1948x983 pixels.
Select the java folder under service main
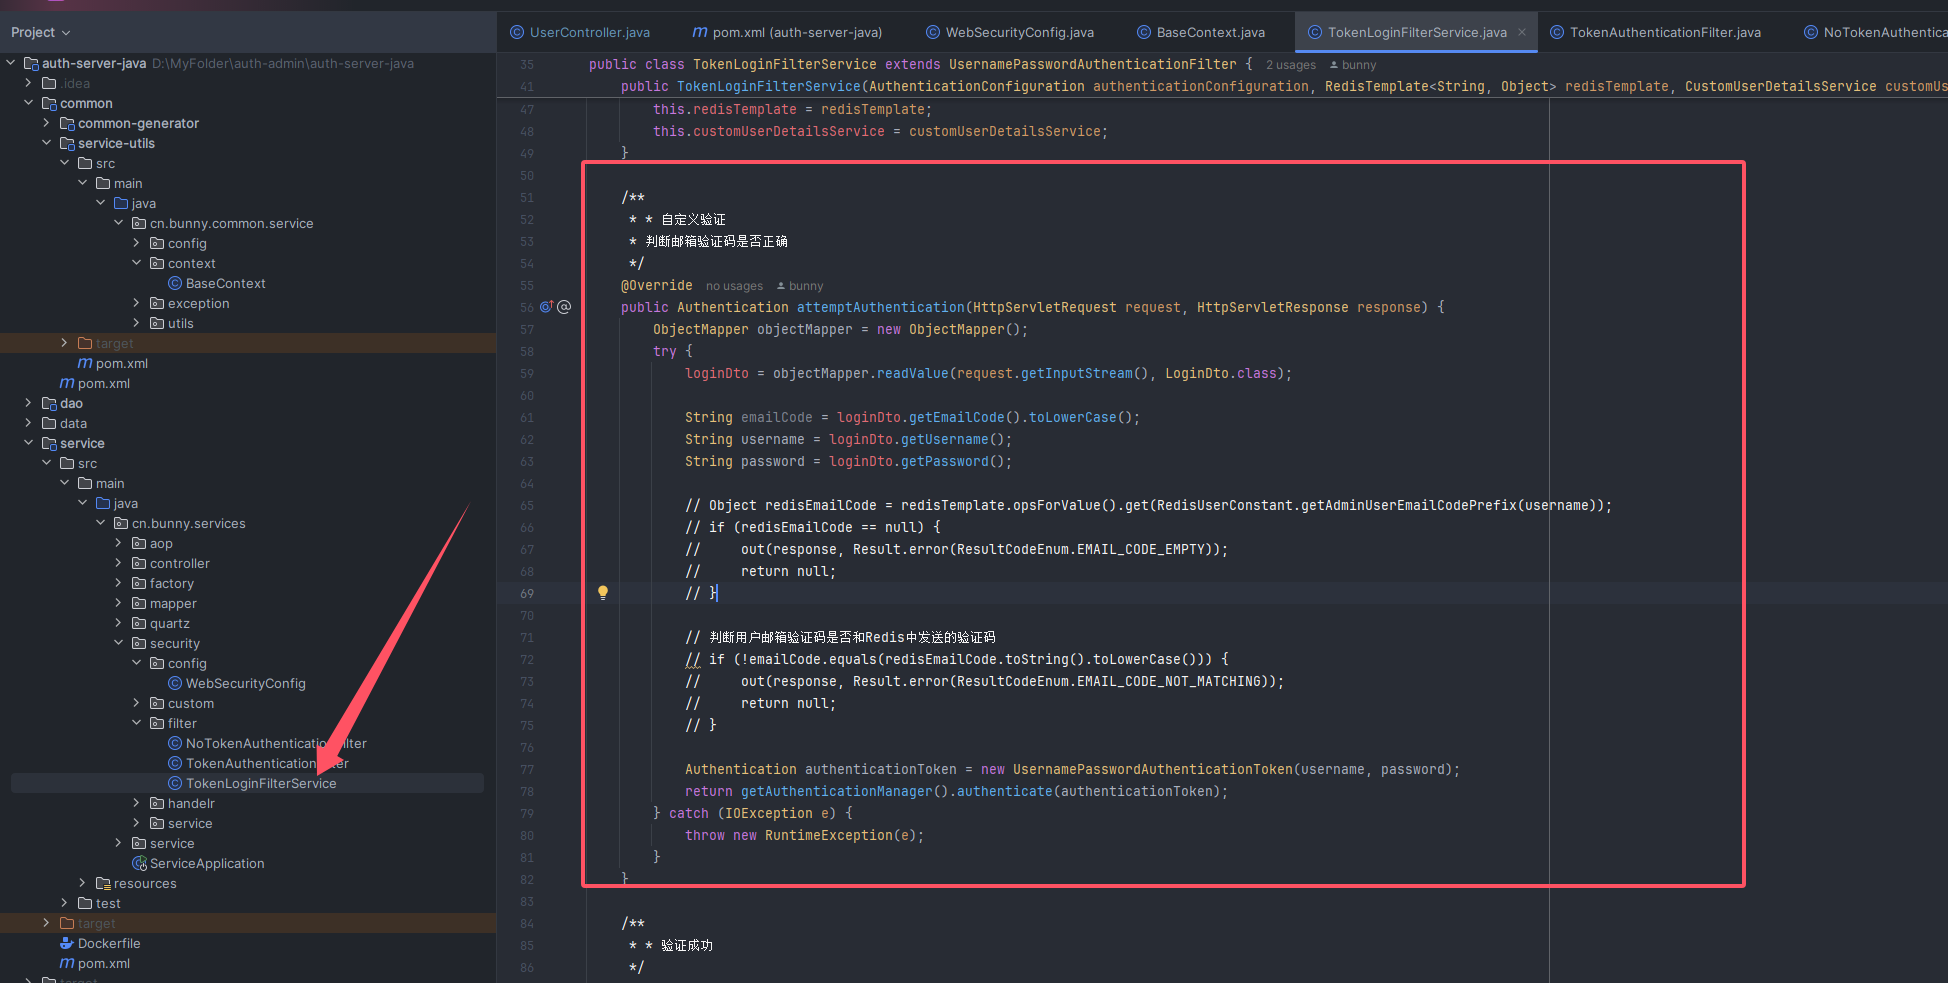(125, 503)
